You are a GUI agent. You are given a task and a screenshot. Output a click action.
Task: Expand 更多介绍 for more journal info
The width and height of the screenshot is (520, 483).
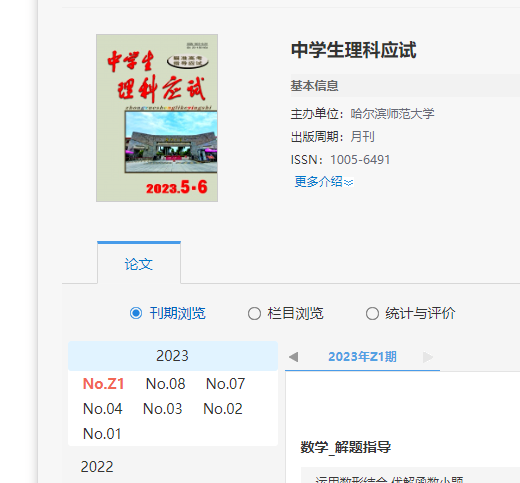[324, 182]
